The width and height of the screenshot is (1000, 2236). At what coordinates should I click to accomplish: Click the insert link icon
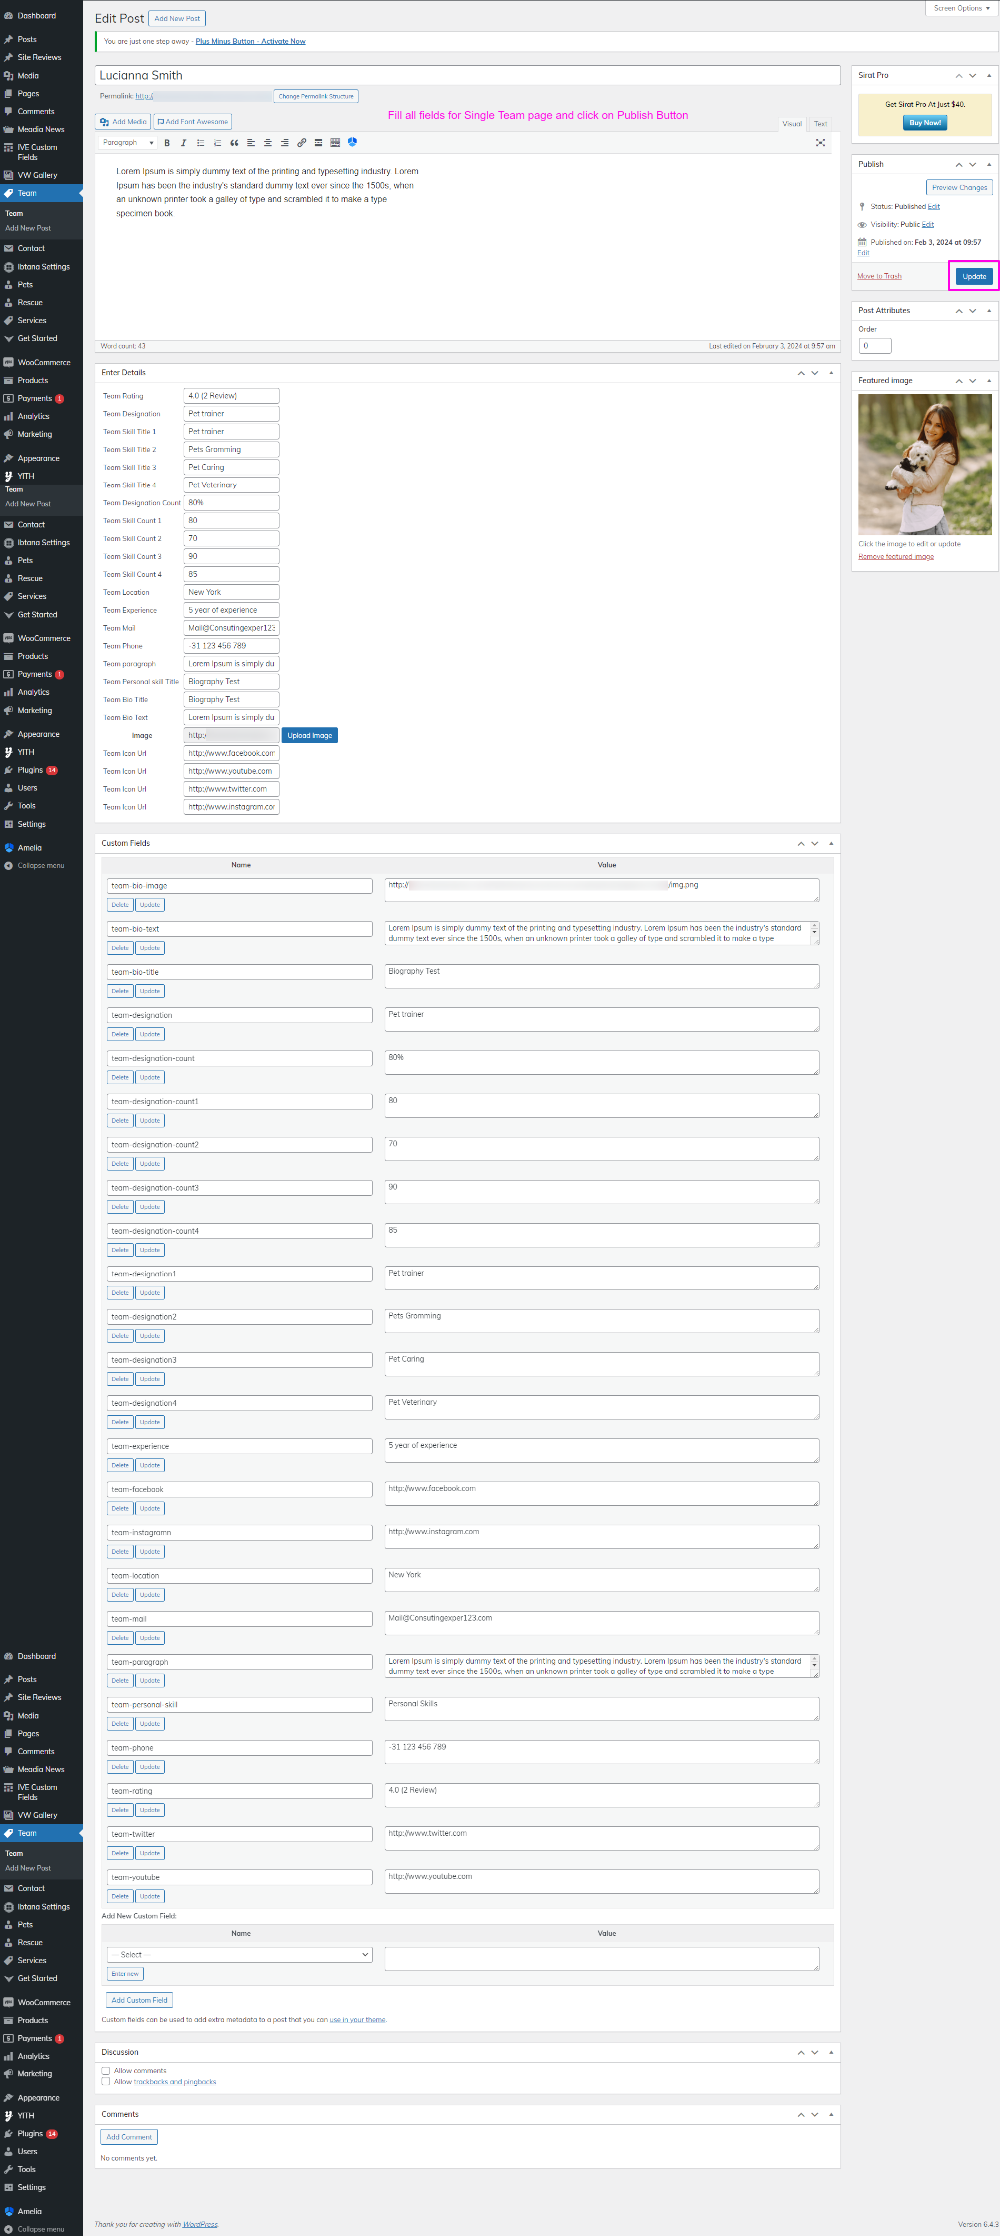coord(301,143)
